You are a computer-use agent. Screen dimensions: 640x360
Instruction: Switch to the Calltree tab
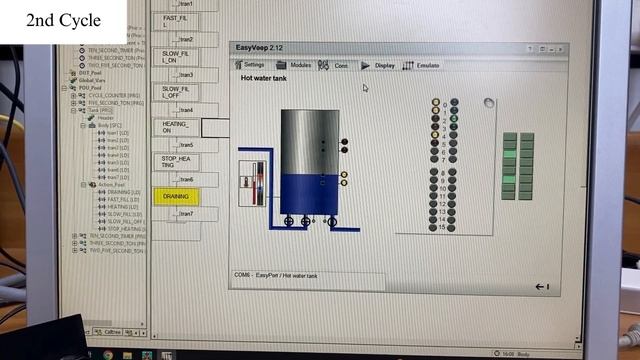[108, 332]
